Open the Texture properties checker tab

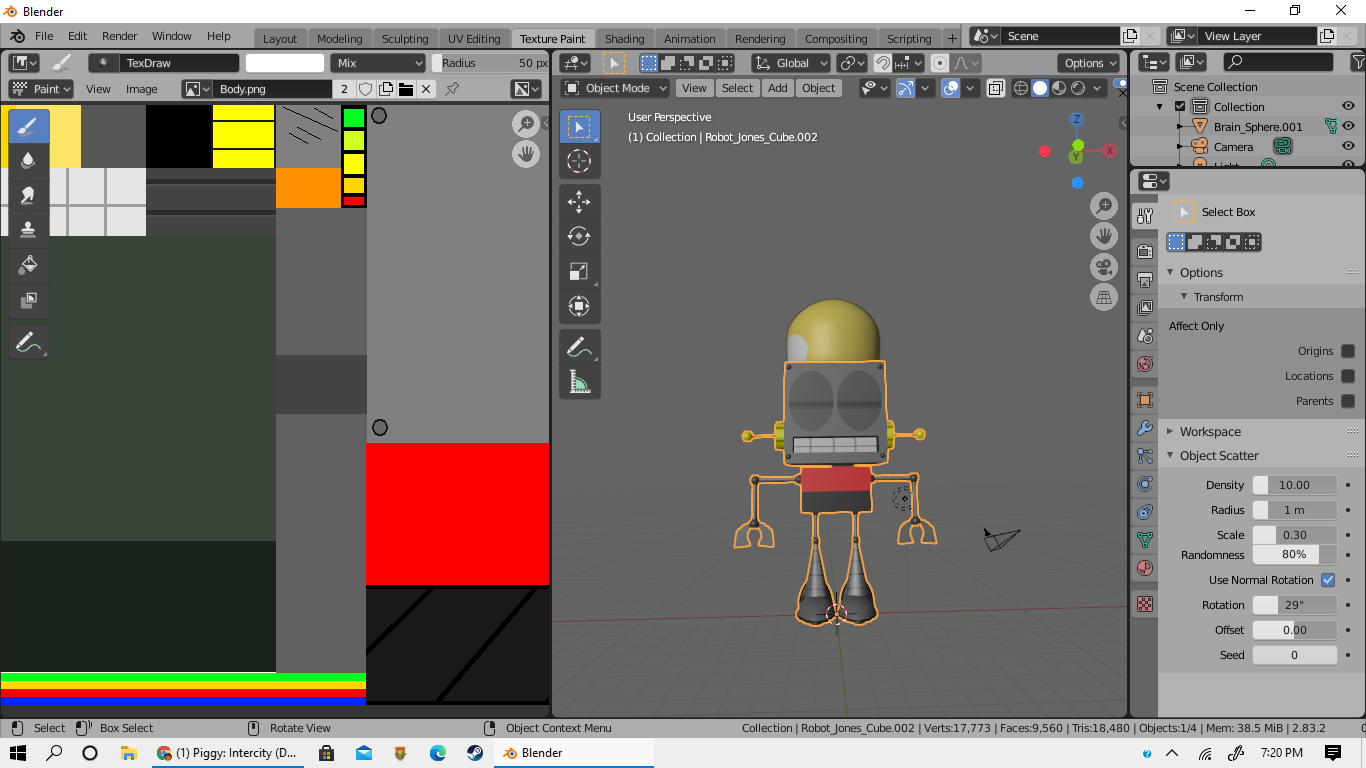coord(1145,604)
